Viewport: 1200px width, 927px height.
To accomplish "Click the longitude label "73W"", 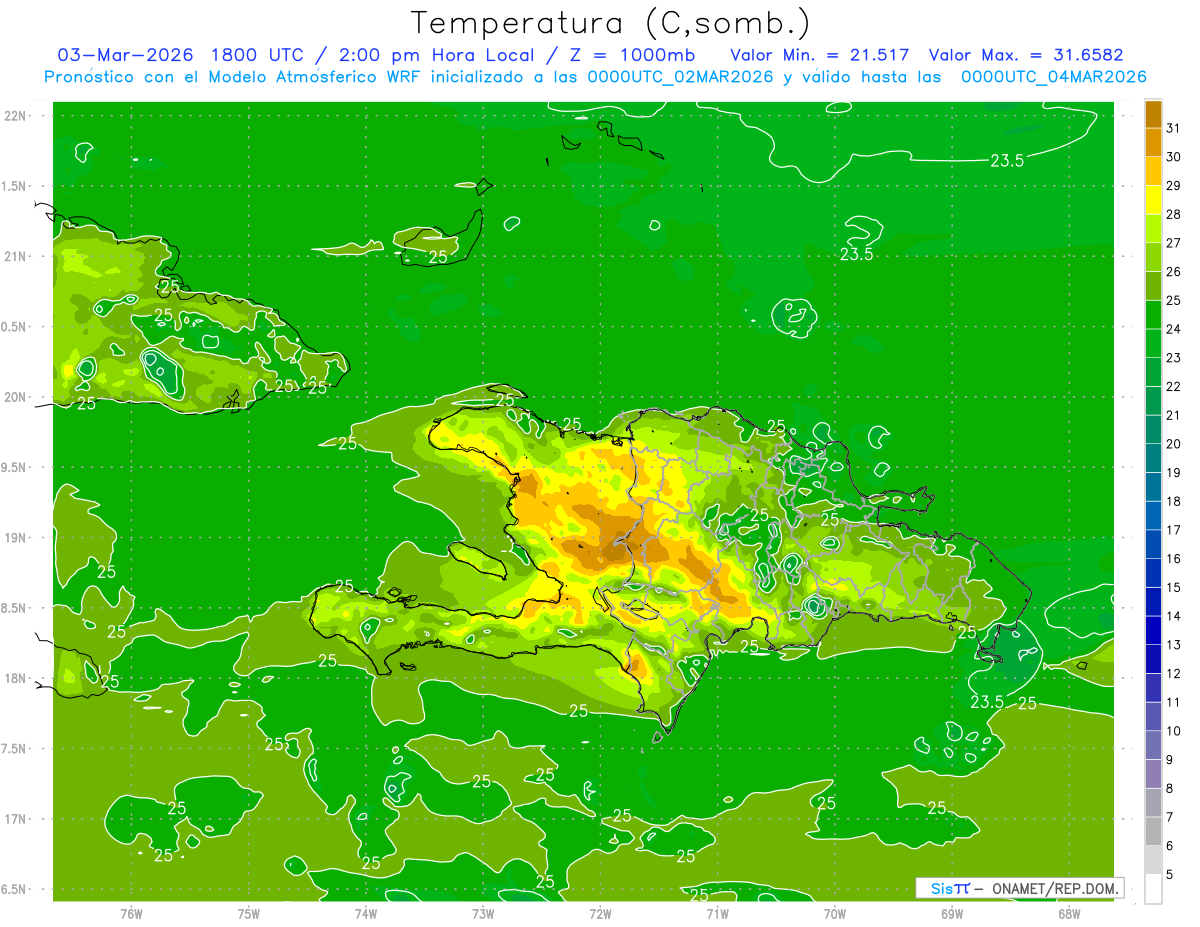I will pyautogui.click(x=483, y=913).
